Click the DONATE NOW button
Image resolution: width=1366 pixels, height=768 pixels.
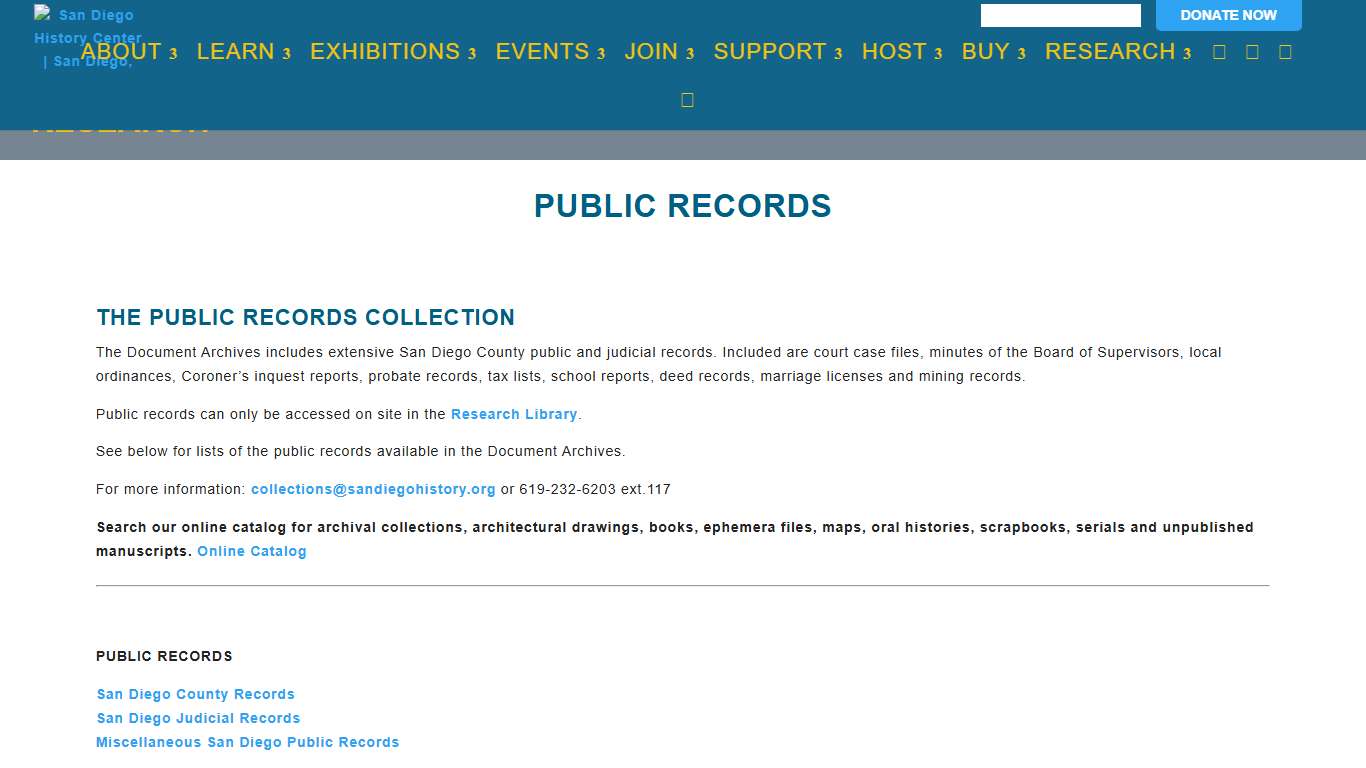1228,15
